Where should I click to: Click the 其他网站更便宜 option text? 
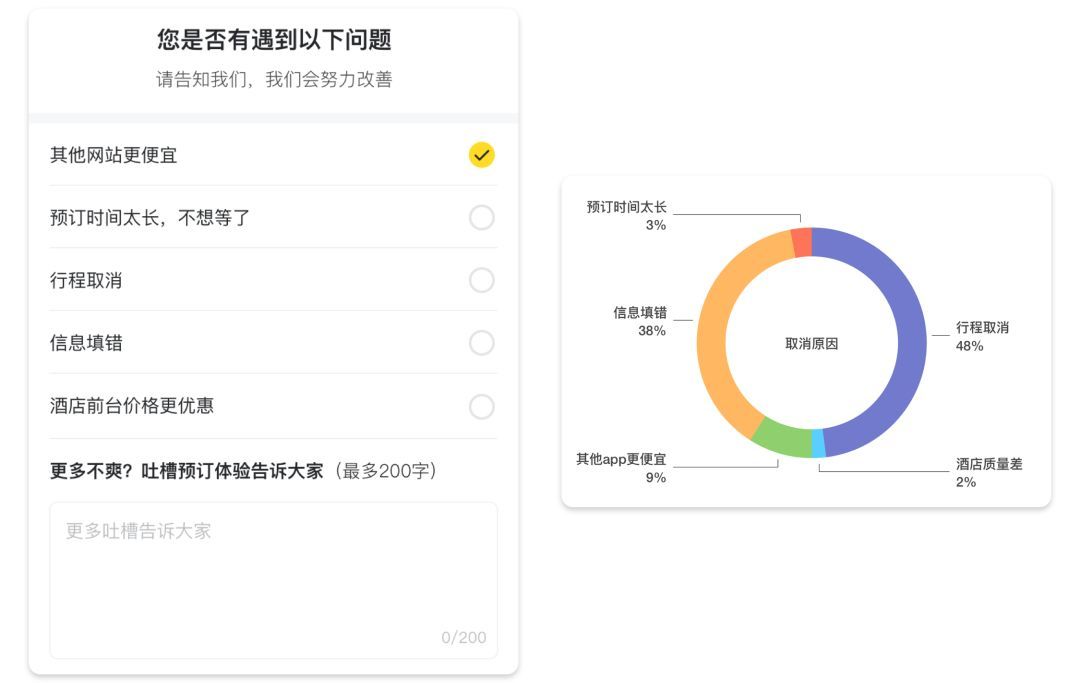pyautogui.click(x=114, y=156)
